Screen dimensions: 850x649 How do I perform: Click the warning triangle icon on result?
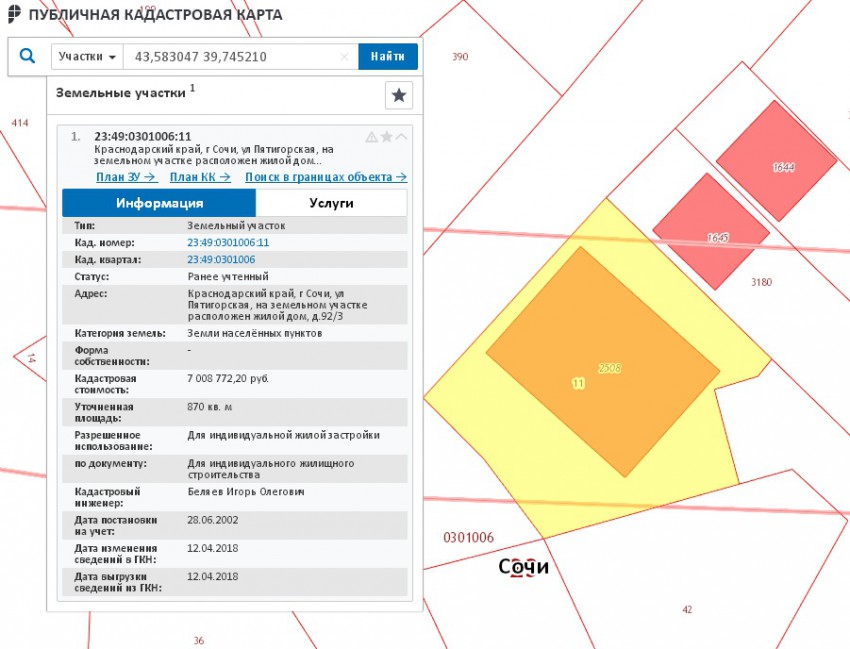[371, 137]
